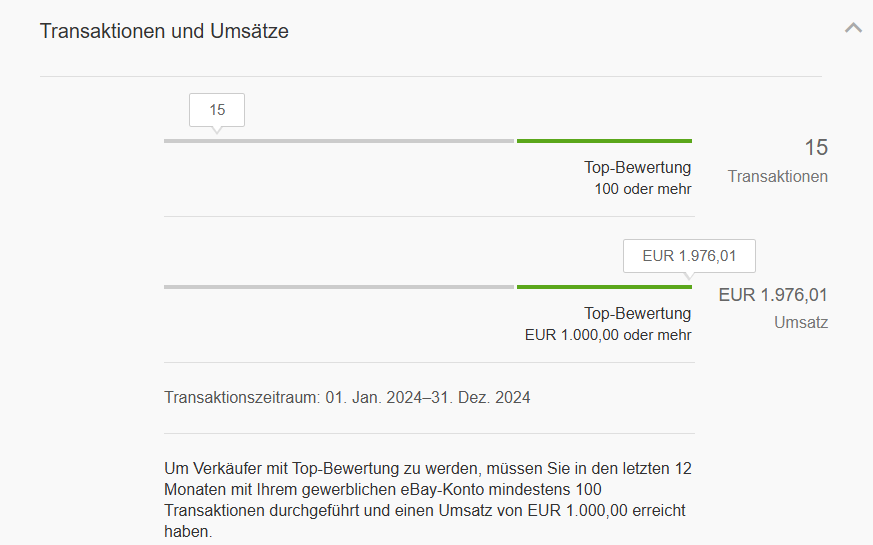
Task: Click the Umsatz label under the total
Action: [x=800, y=323]
